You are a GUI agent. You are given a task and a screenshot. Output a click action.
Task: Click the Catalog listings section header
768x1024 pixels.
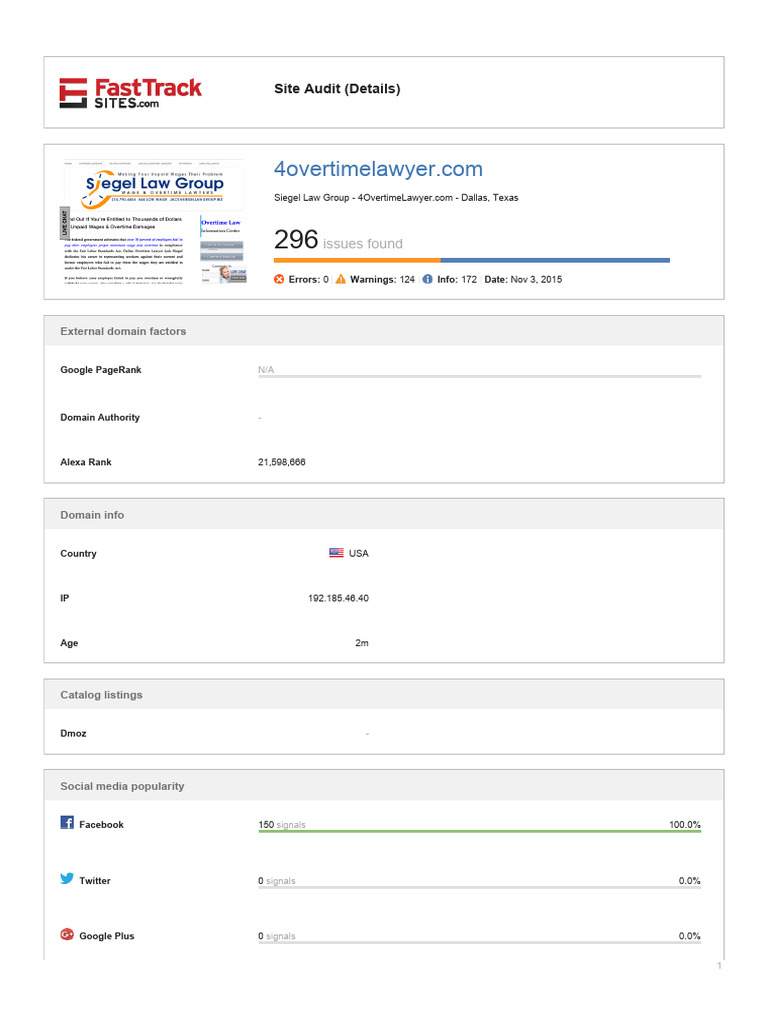(x=101, y=695)
